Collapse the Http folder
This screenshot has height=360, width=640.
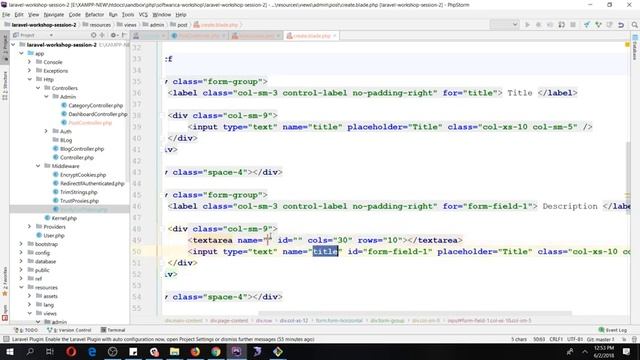coord(29,79)
